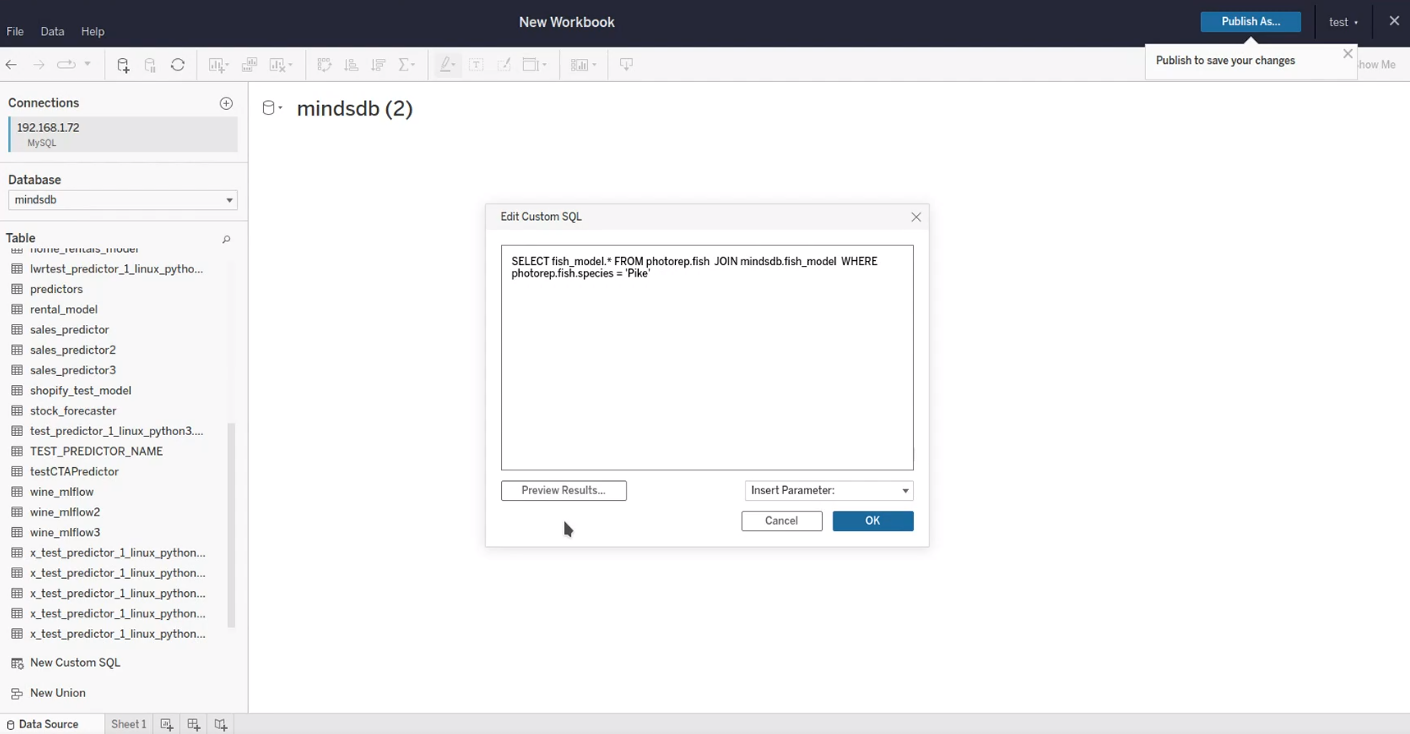The width and height of the screenshot is (1410, 734).
Task: Select the rental_model table
Action: (64, 309)
